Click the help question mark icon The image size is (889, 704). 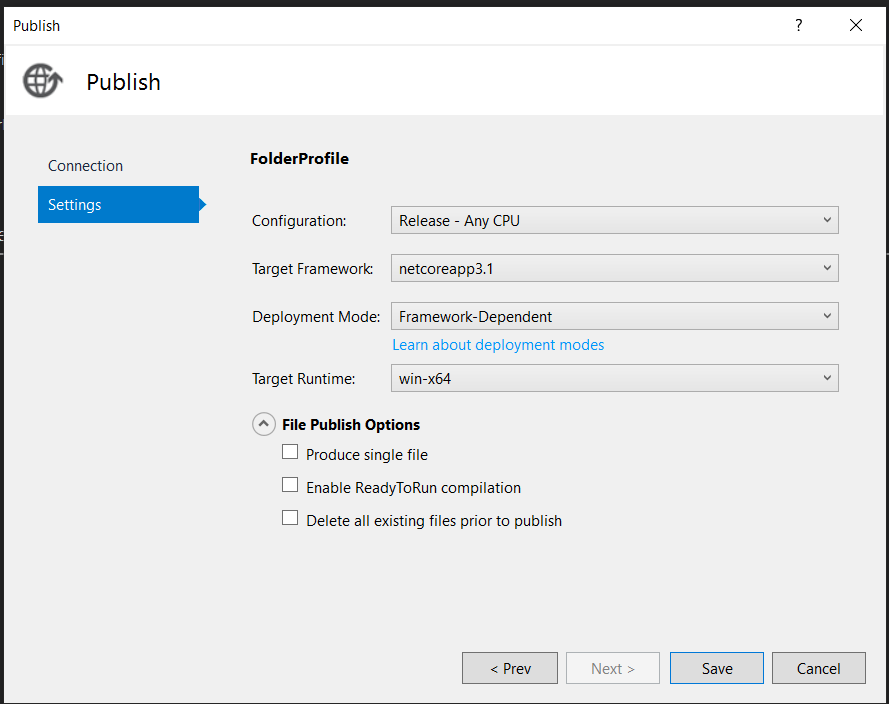pyautogui.click(x=798, y=25)
